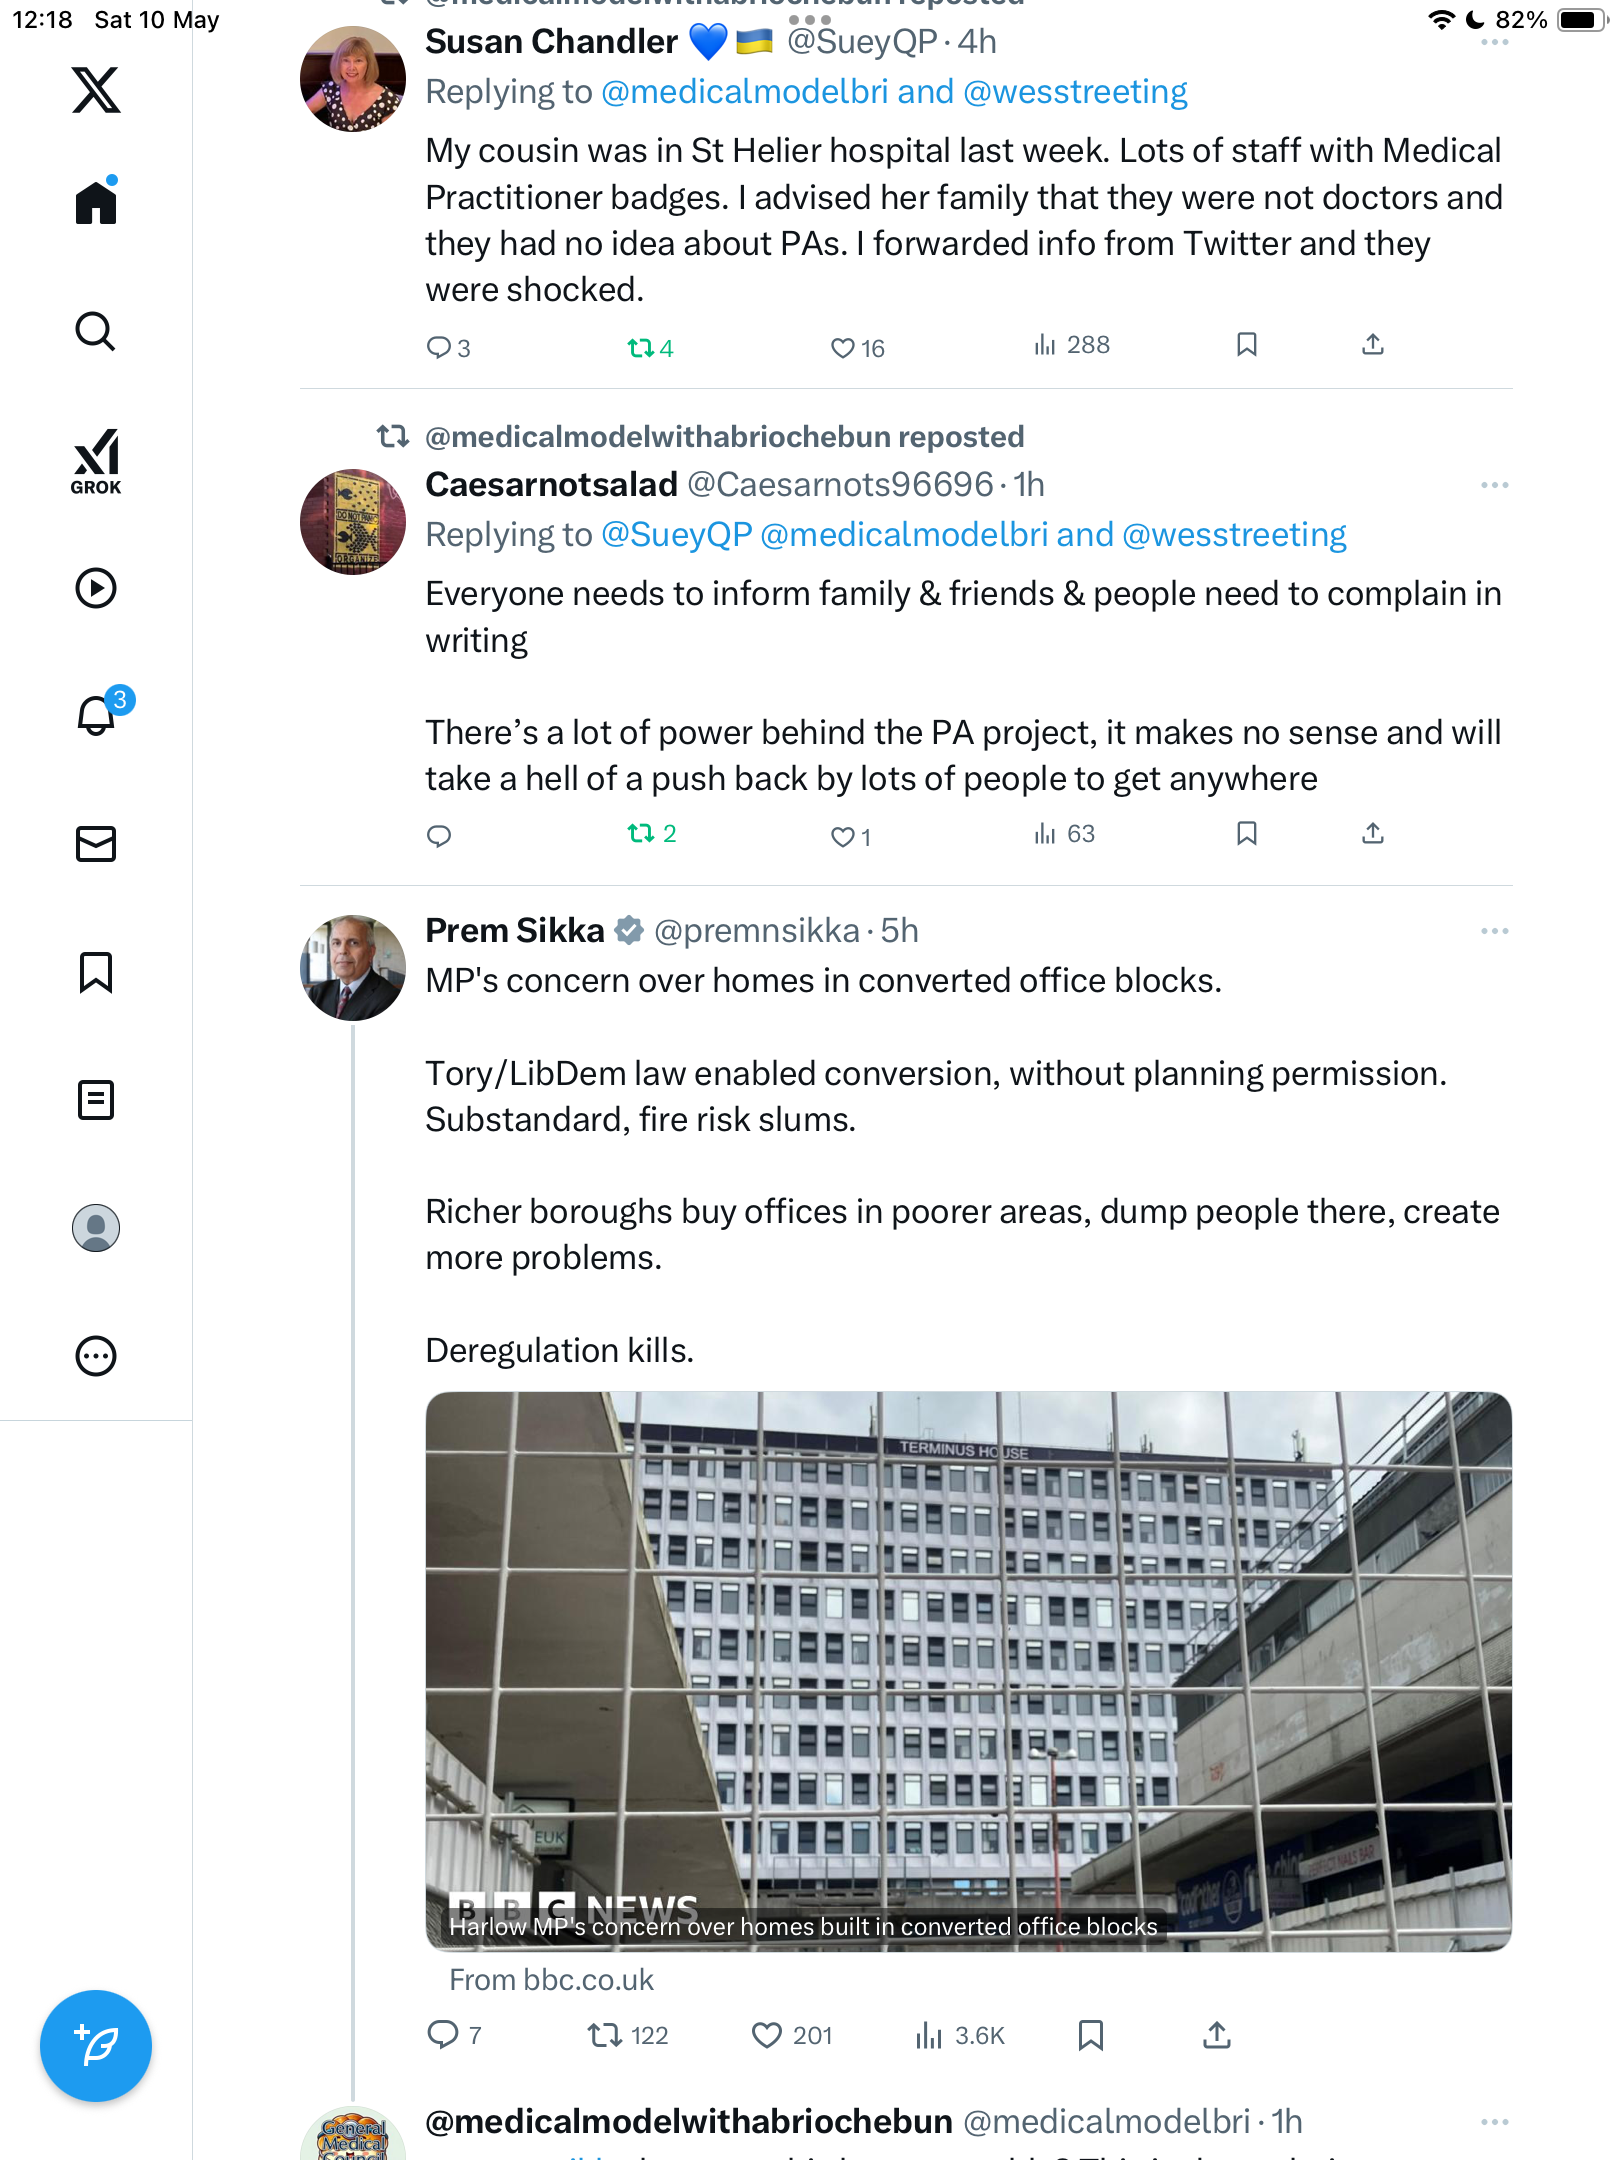
Task: Open the Search icon in sidebar
Action: (96, 331)
